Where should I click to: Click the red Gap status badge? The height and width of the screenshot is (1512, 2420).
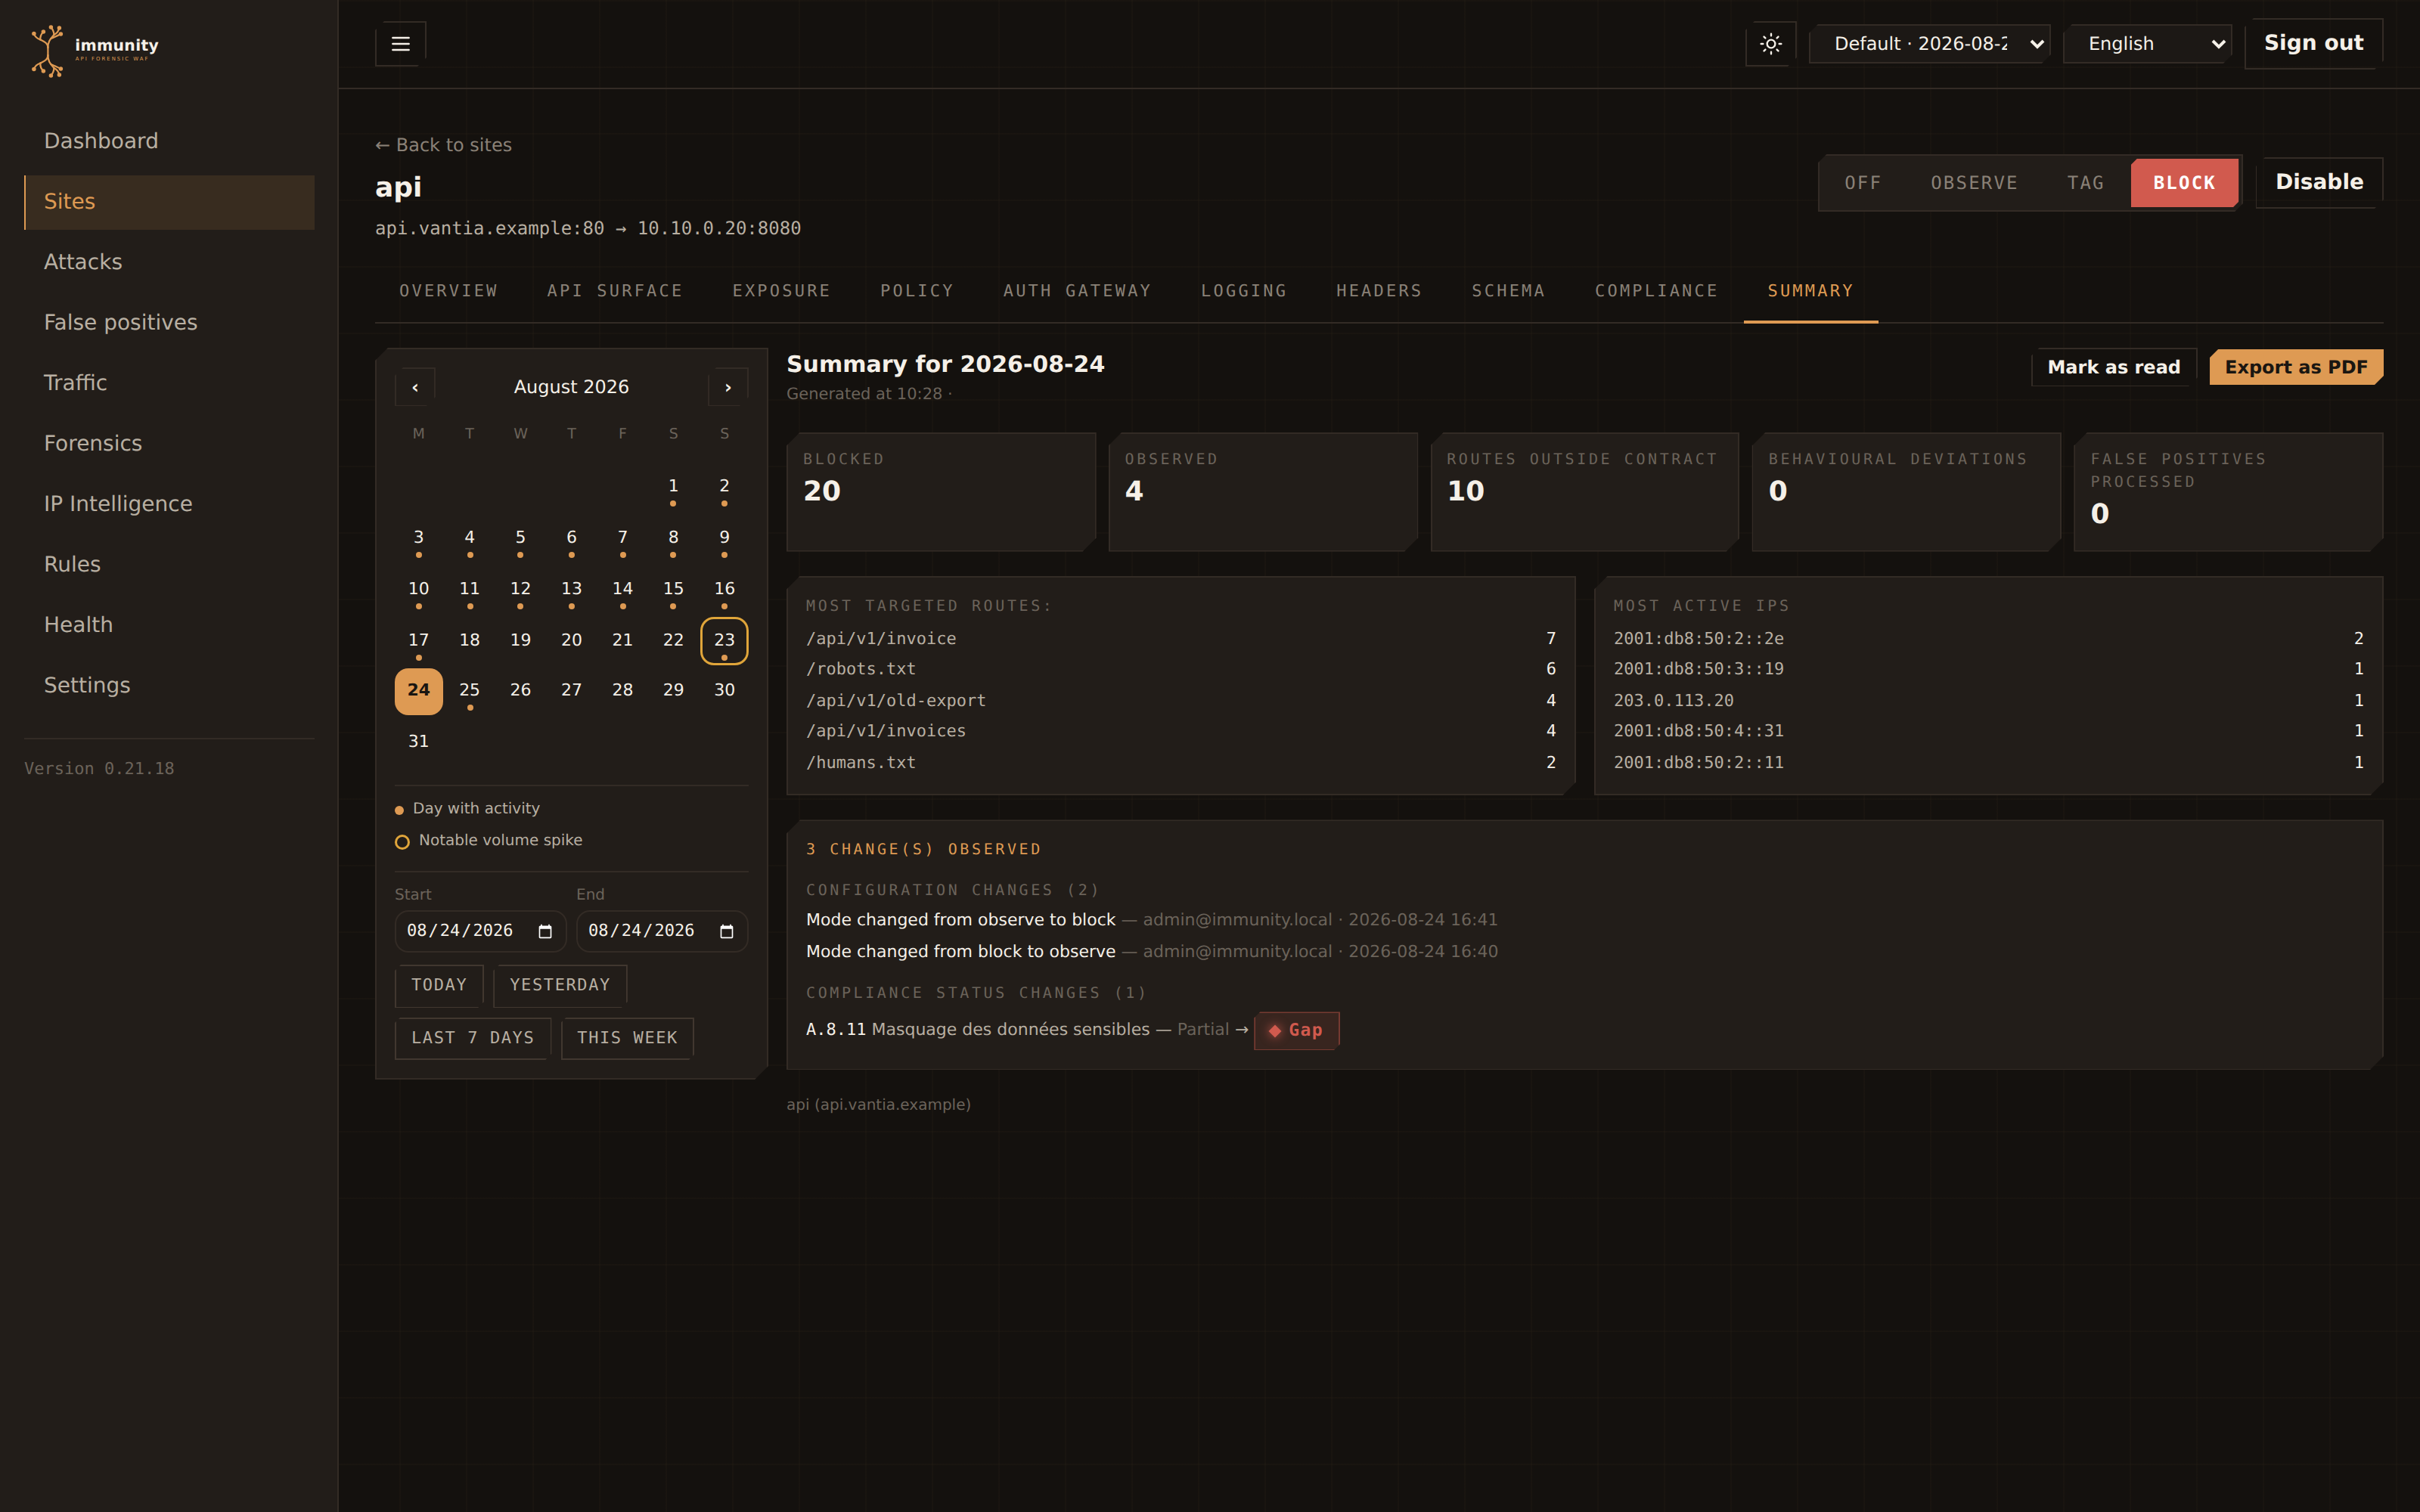coord(1296,1030)
